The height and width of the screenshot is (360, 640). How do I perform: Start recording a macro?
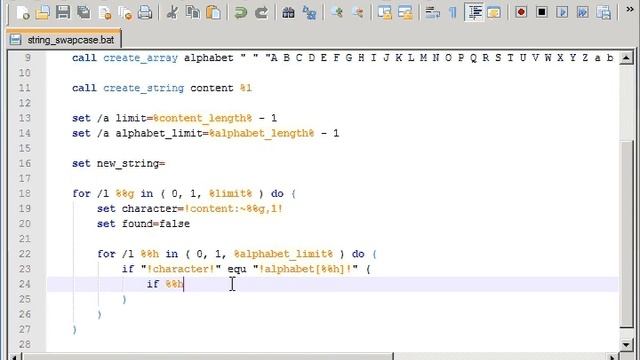point(521,13)
